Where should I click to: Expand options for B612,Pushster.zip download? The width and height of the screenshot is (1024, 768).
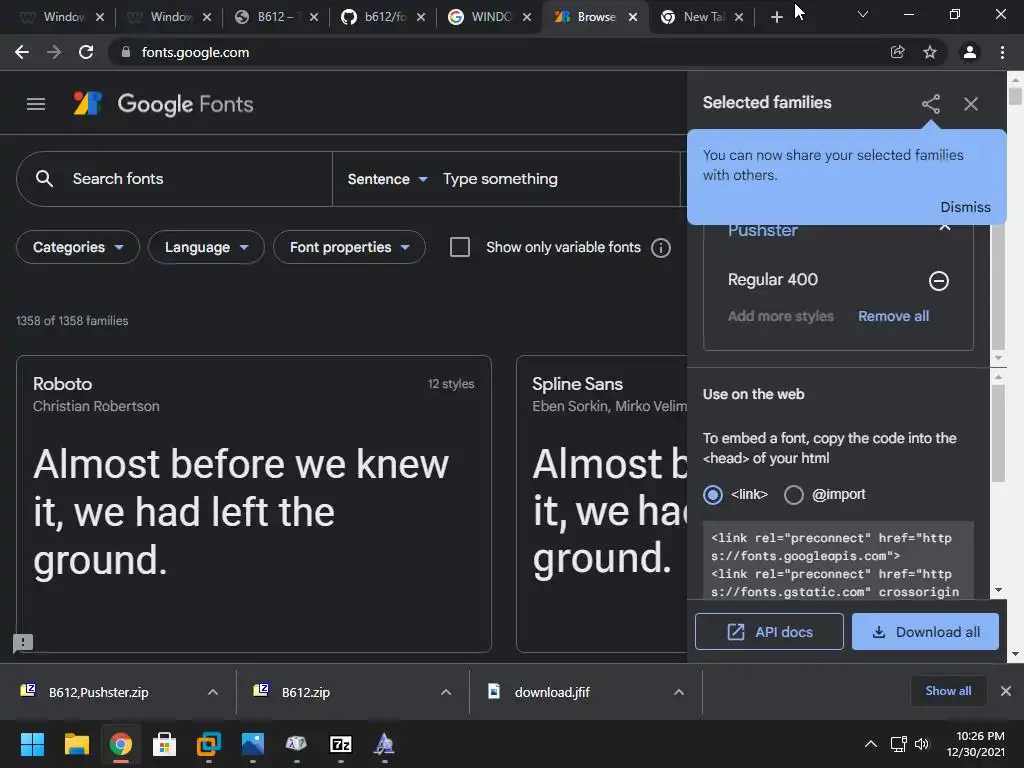[213, 692]
